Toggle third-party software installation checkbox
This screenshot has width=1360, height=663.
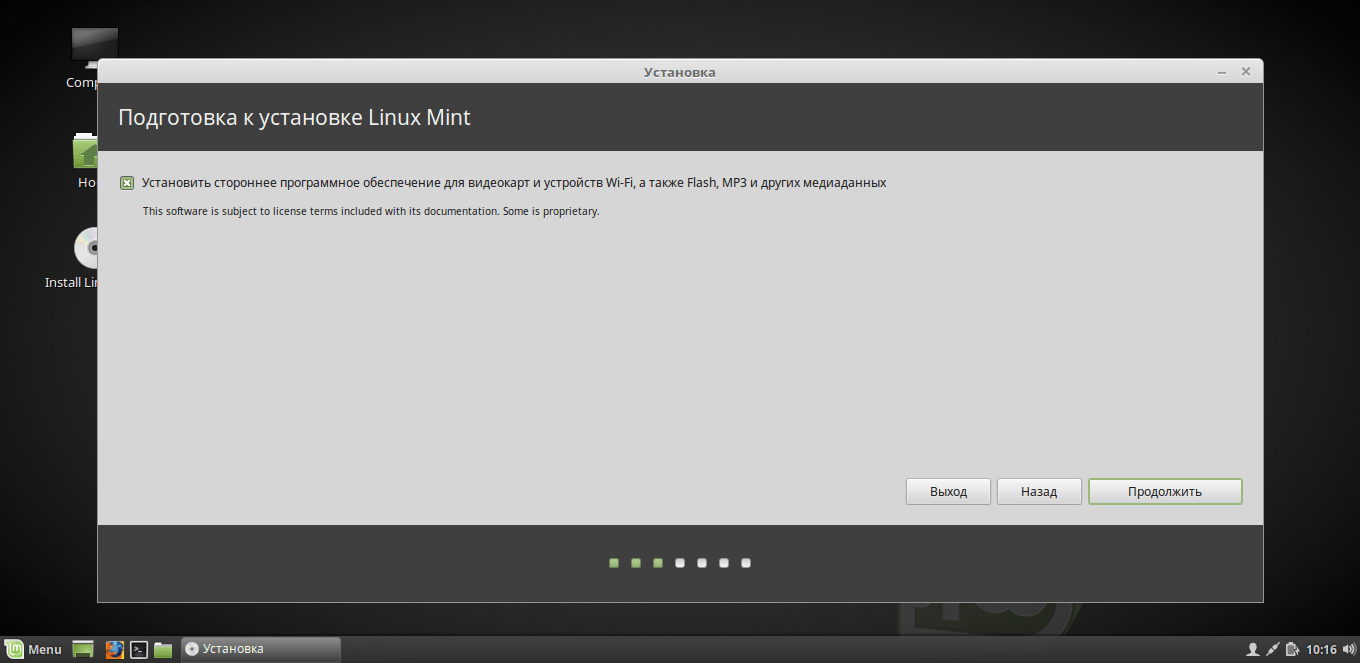pos(127,183)
